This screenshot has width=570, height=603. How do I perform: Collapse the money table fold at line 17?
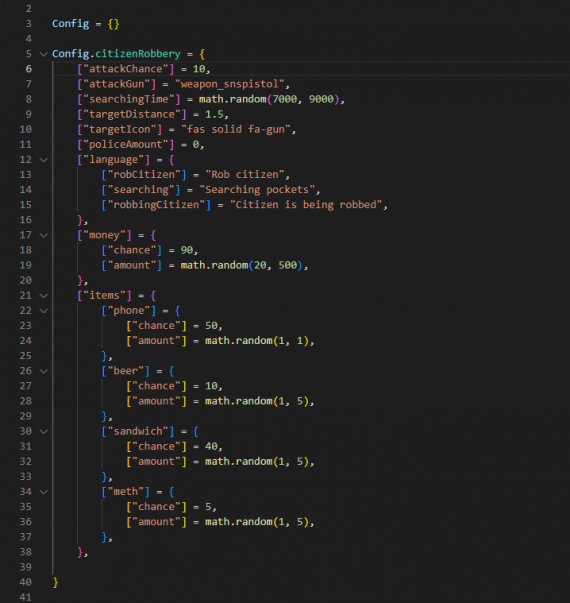coord(44,235)
